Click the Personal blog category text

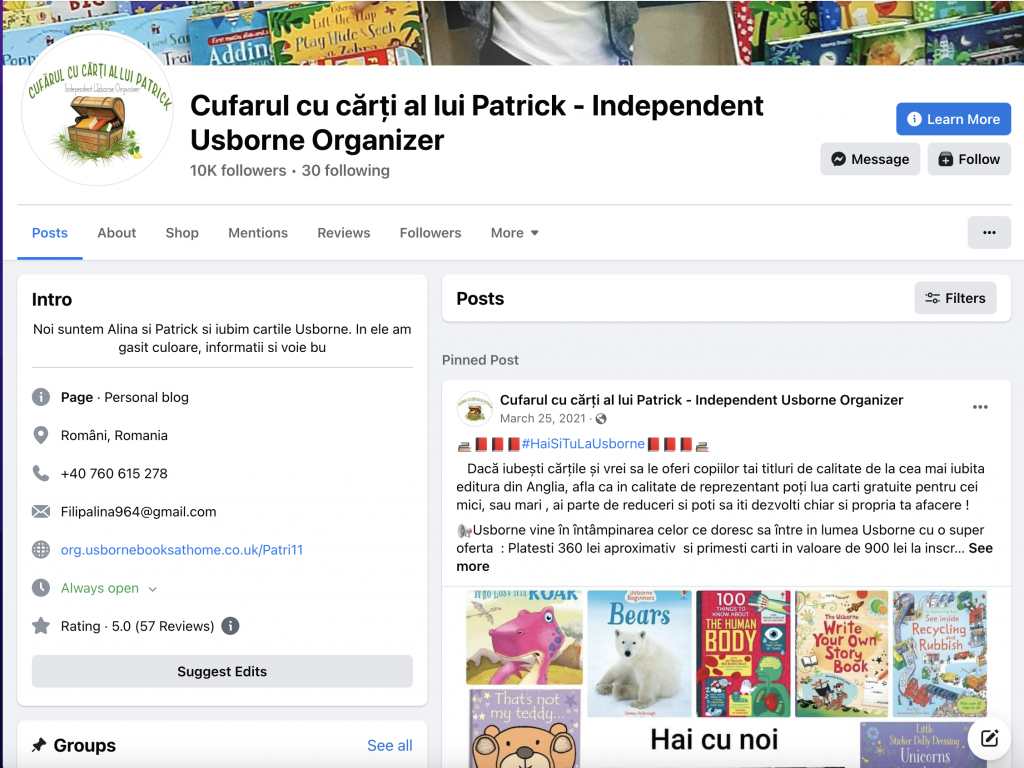[146, 397]
